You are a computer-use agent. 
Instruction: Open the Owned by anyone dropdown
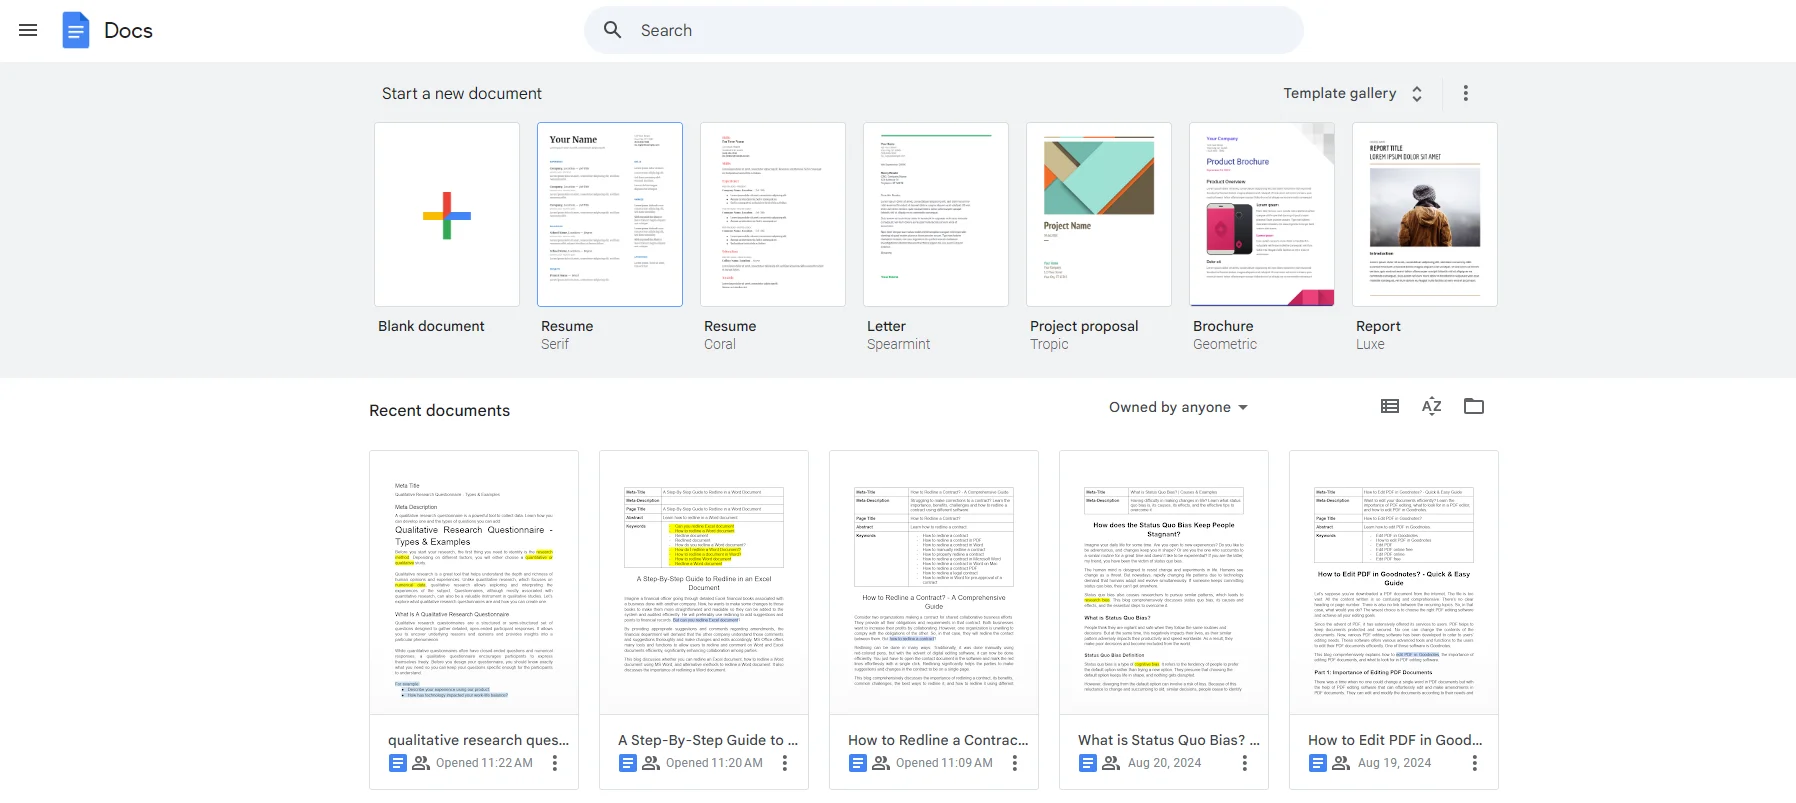tap(1178, 407)
